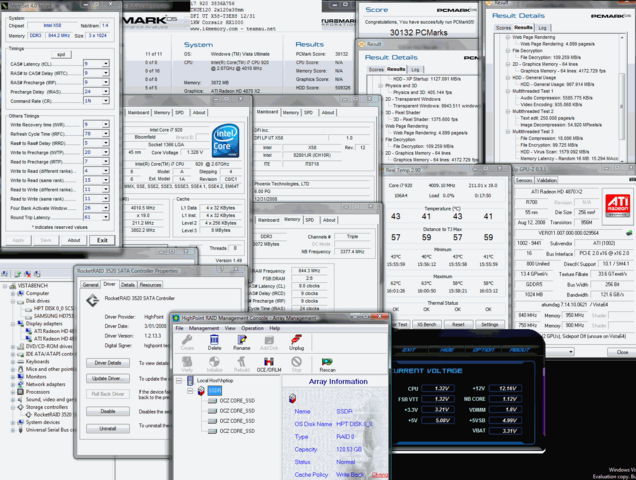Select Storage controllers in Device Manager

tap(47, 407)
